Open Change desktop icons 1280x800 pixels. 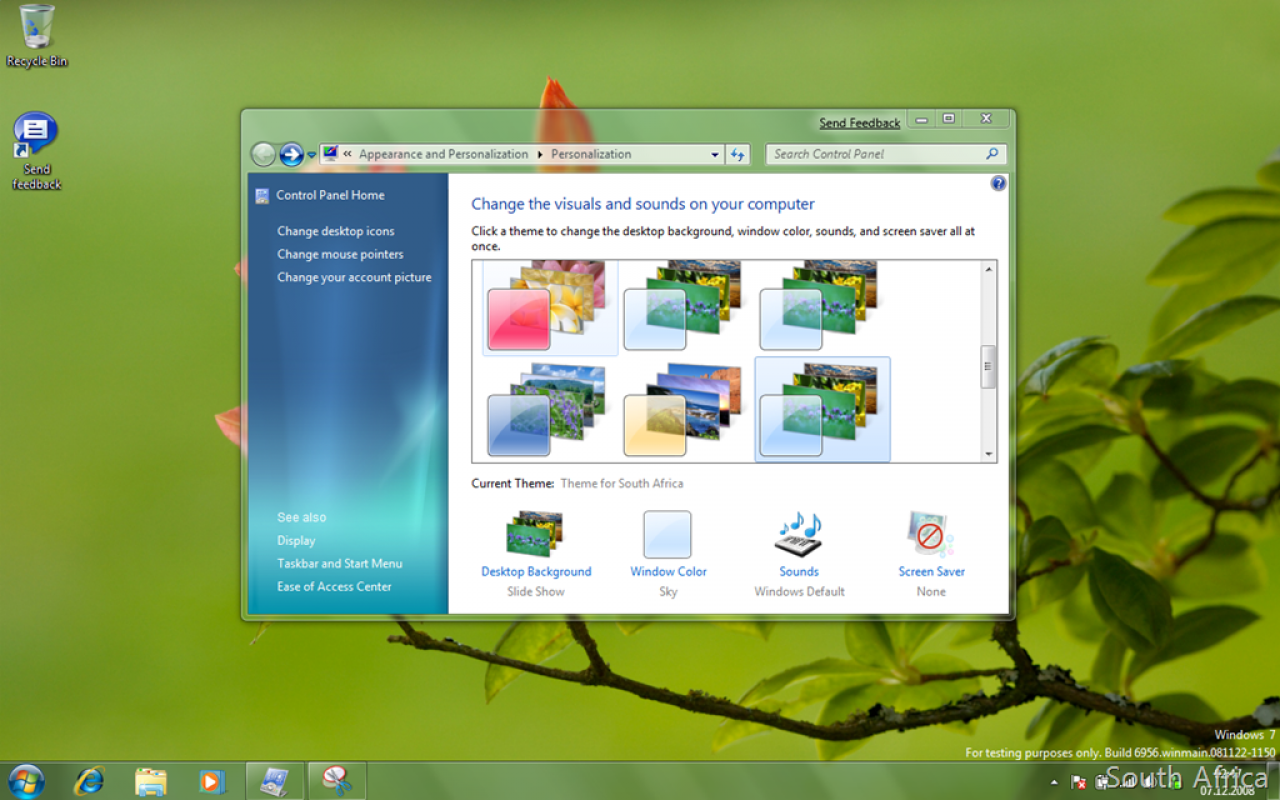336,231
